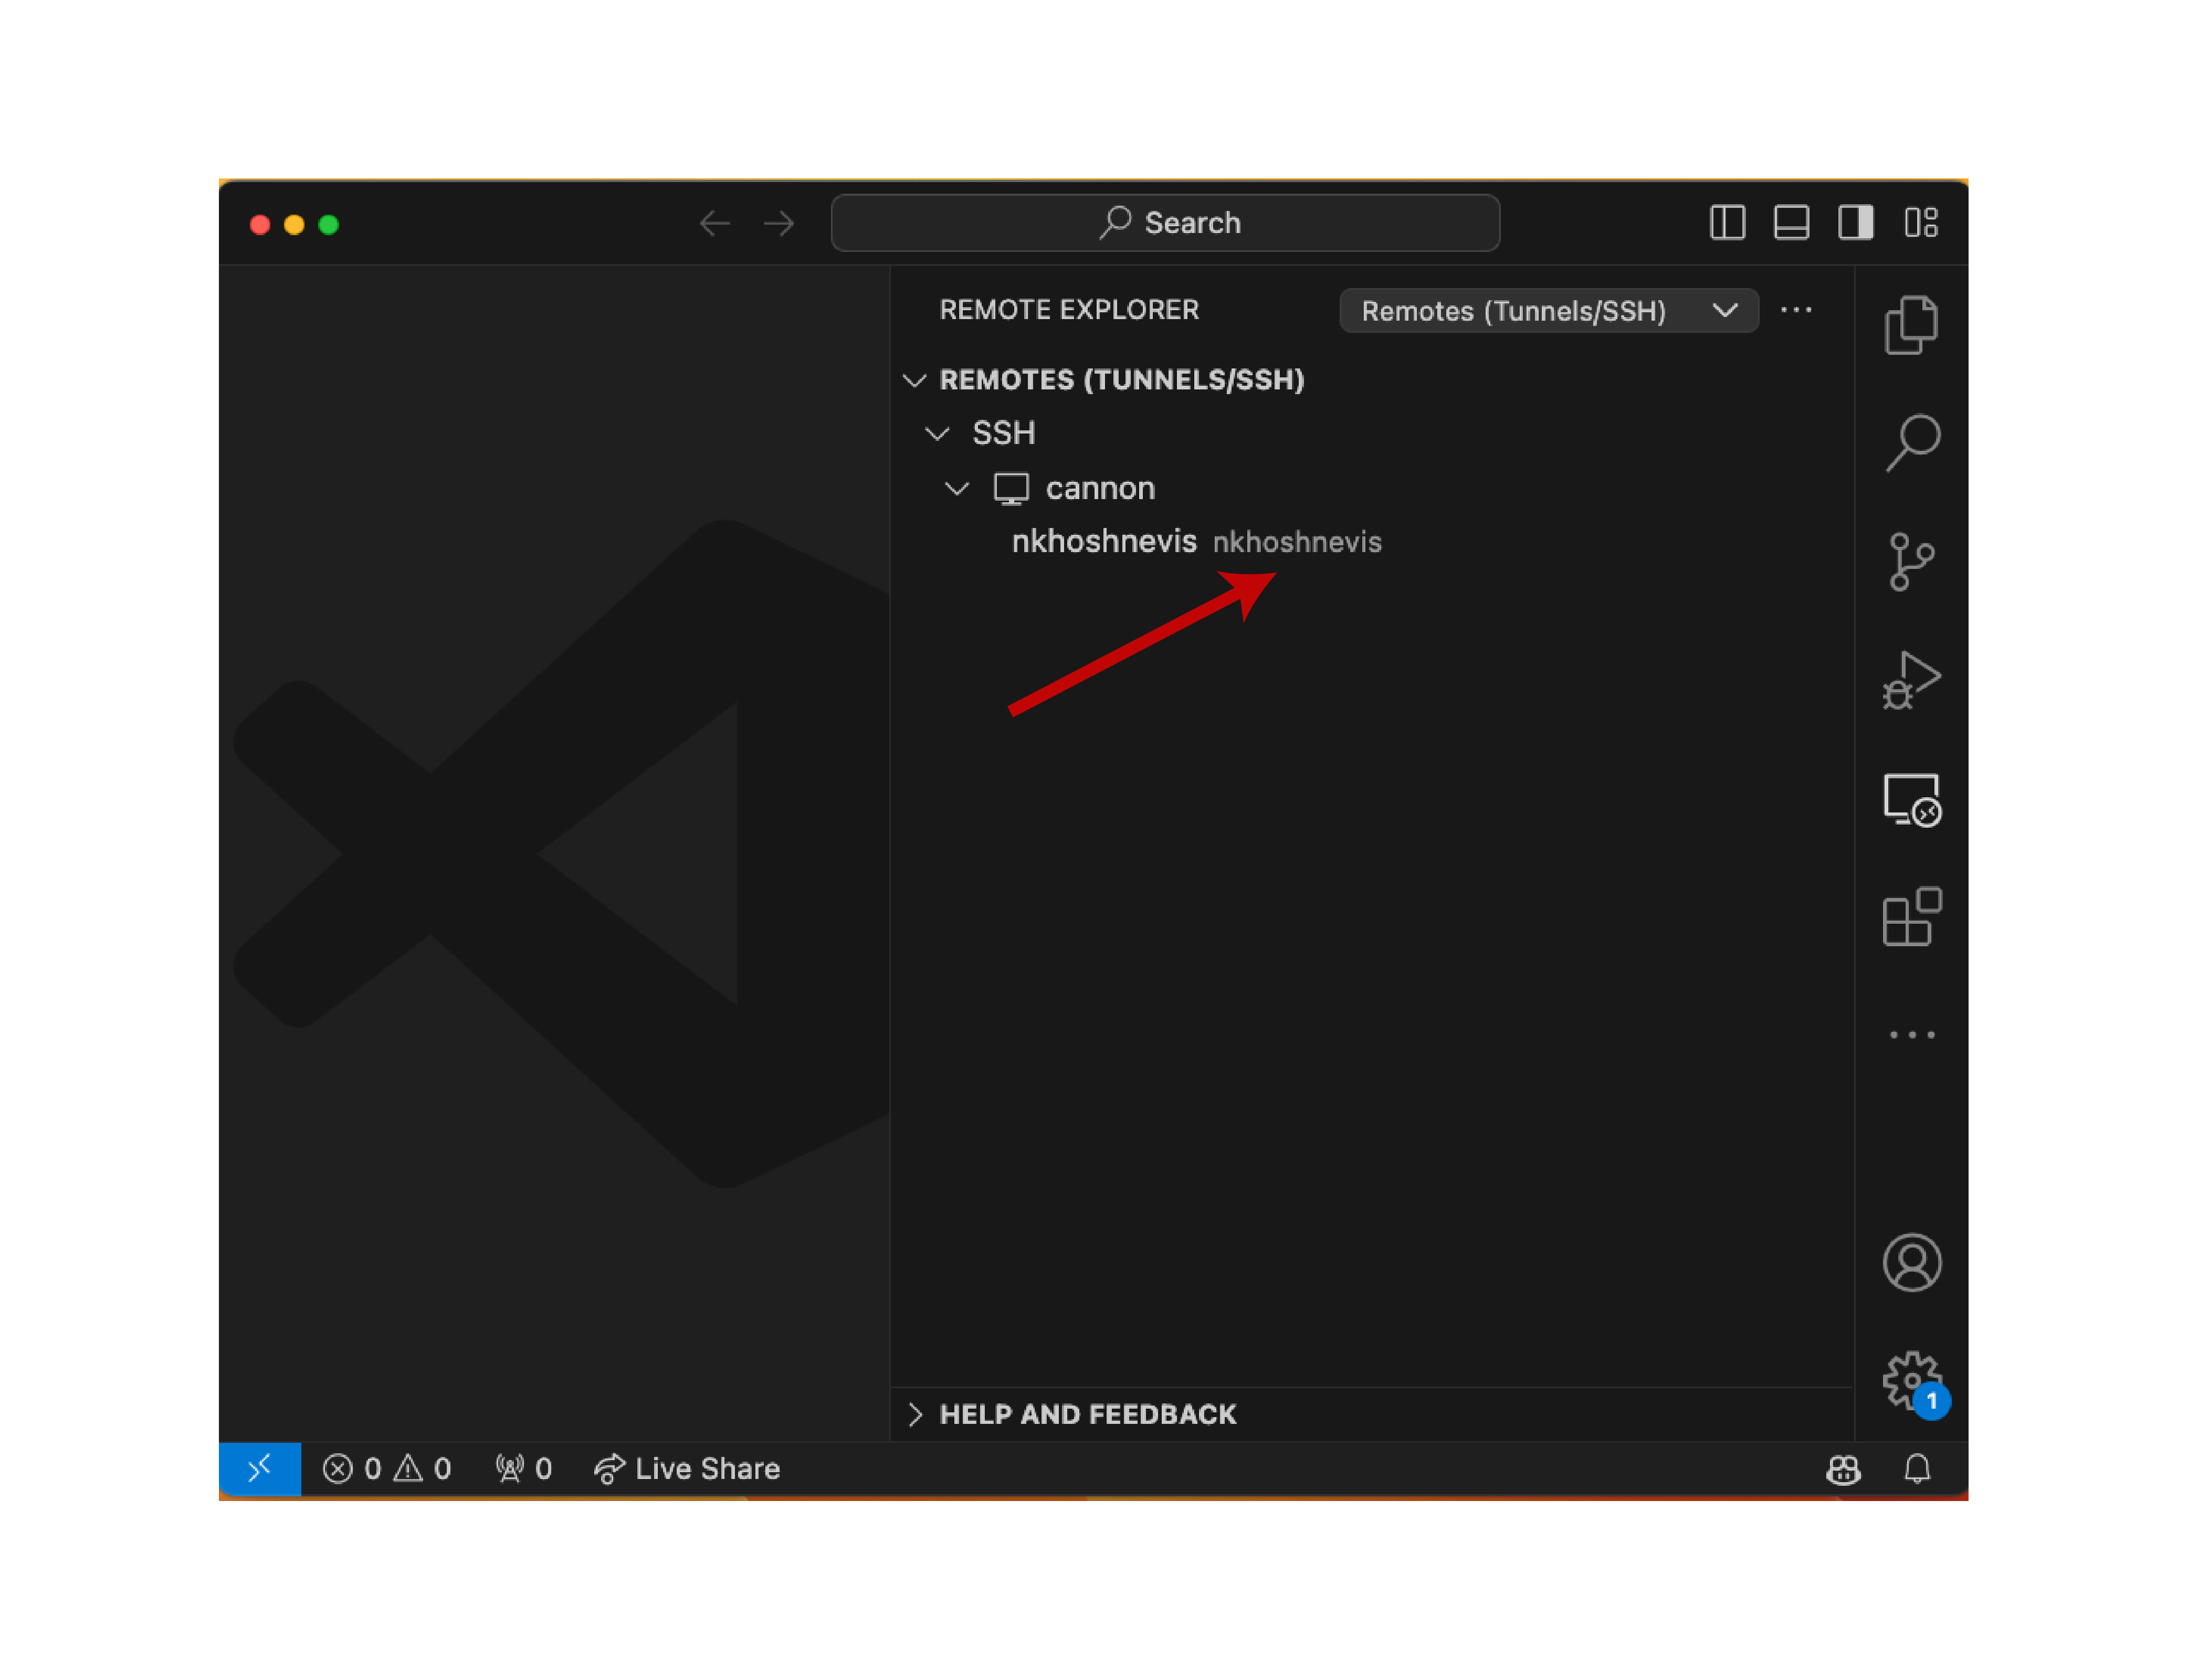2188x1680 pixels.
Task: Open the Remotes (Tunnels/SSH) dropdown
Action: coord(1548,311)
